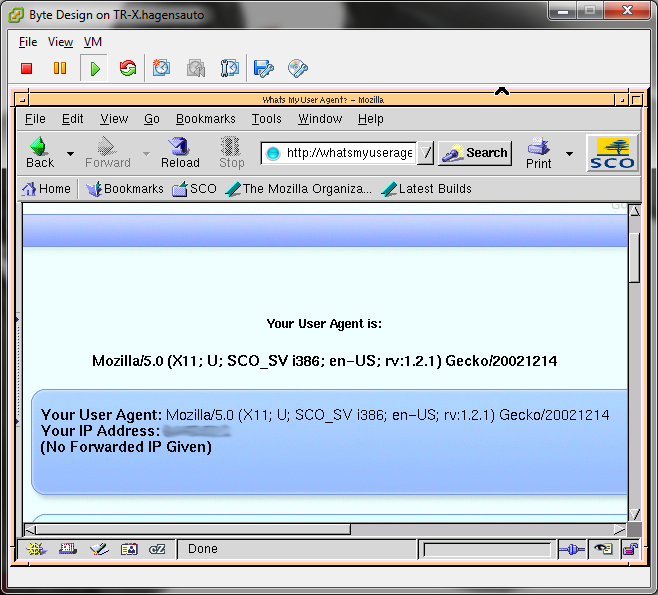This screenshot has width=658, height=595.
Task: Toggle the online/offline plug icon
Action: pos(571,549)
